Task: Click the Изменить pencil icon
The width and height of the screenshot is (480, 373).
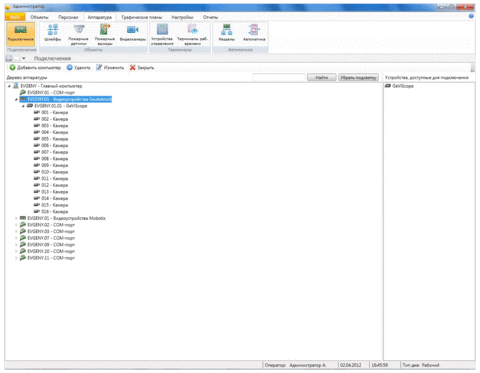Action: (x=99, y=67)
